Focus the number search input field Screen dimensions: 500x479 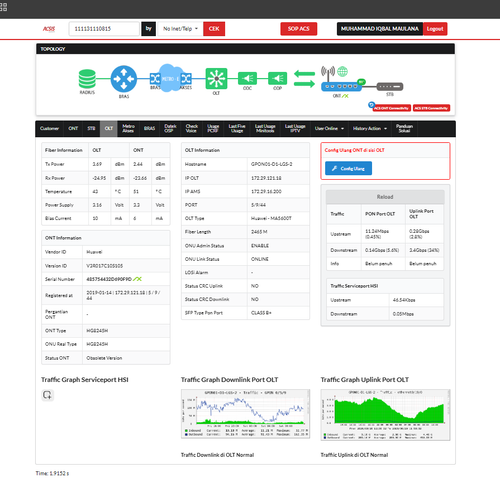point(104,29)
